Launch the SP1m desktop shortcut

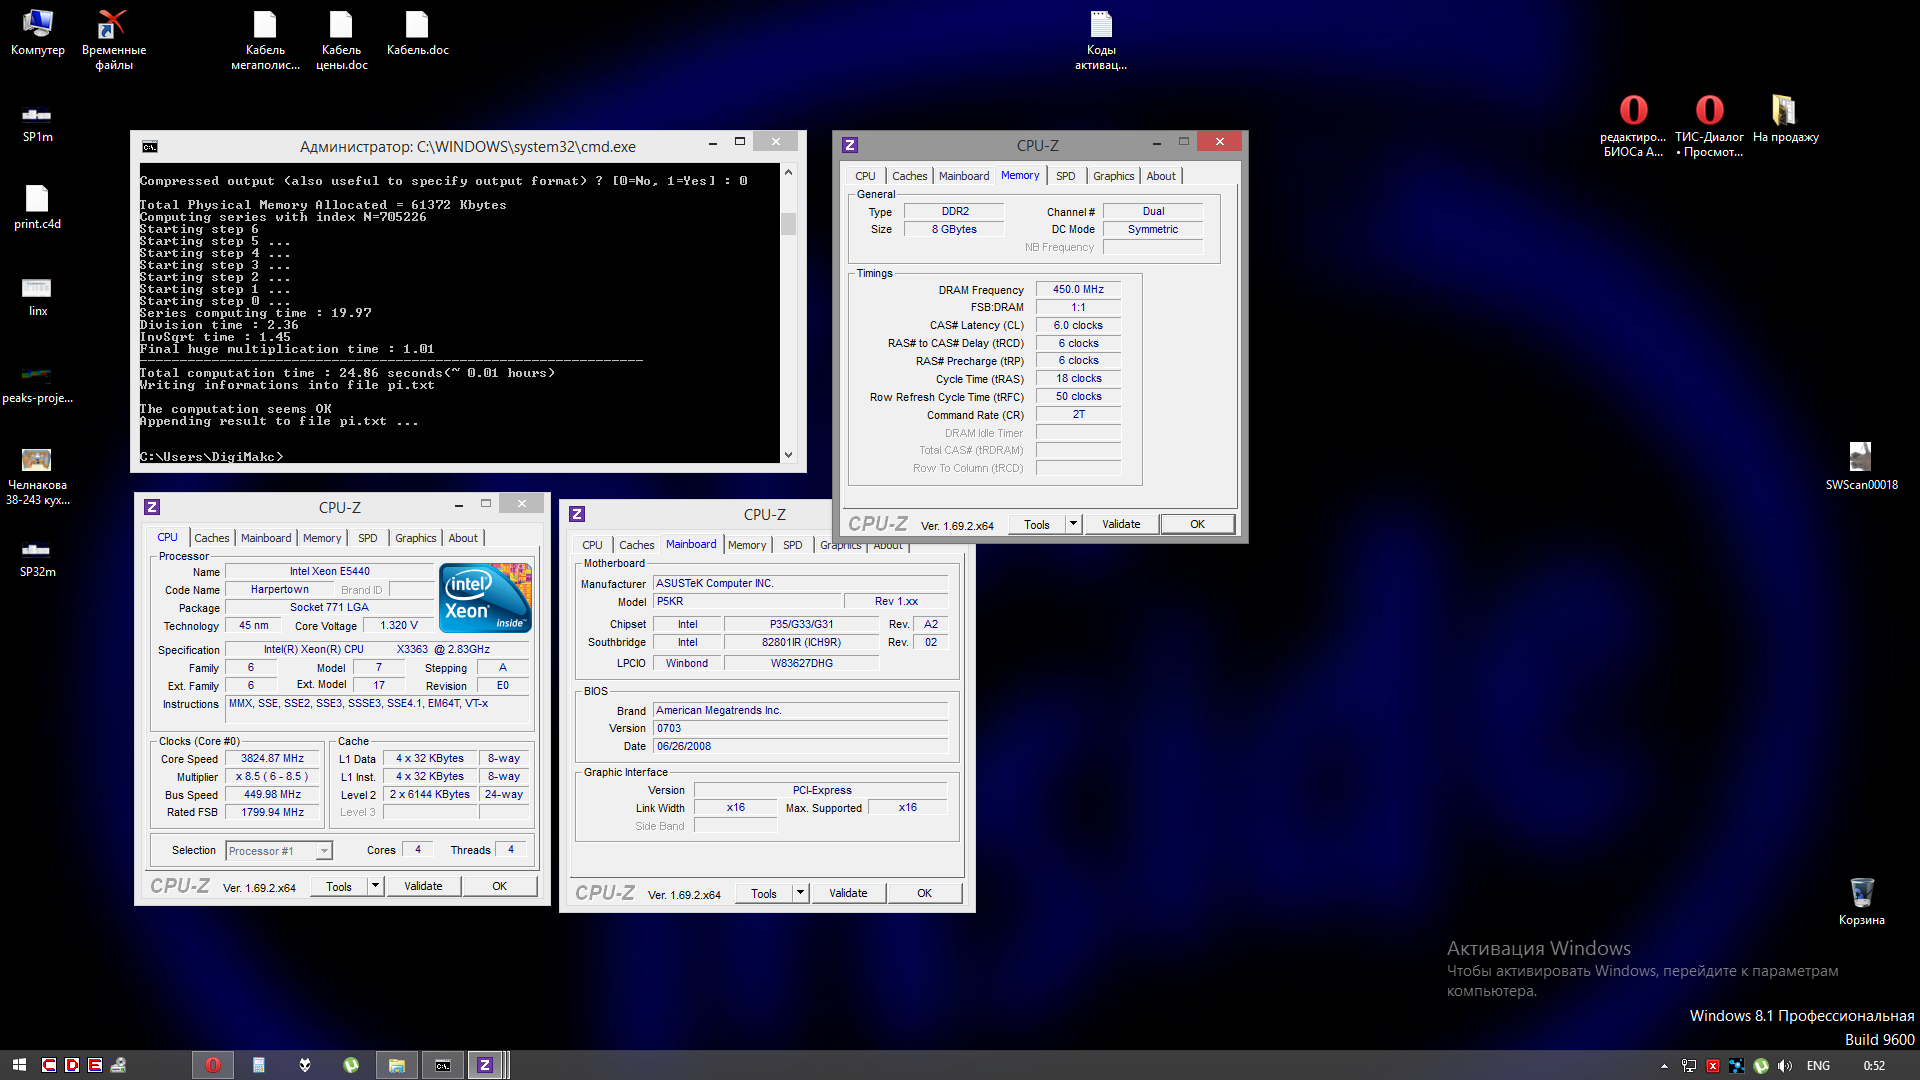pyautogui.click(x=37, y=122)
